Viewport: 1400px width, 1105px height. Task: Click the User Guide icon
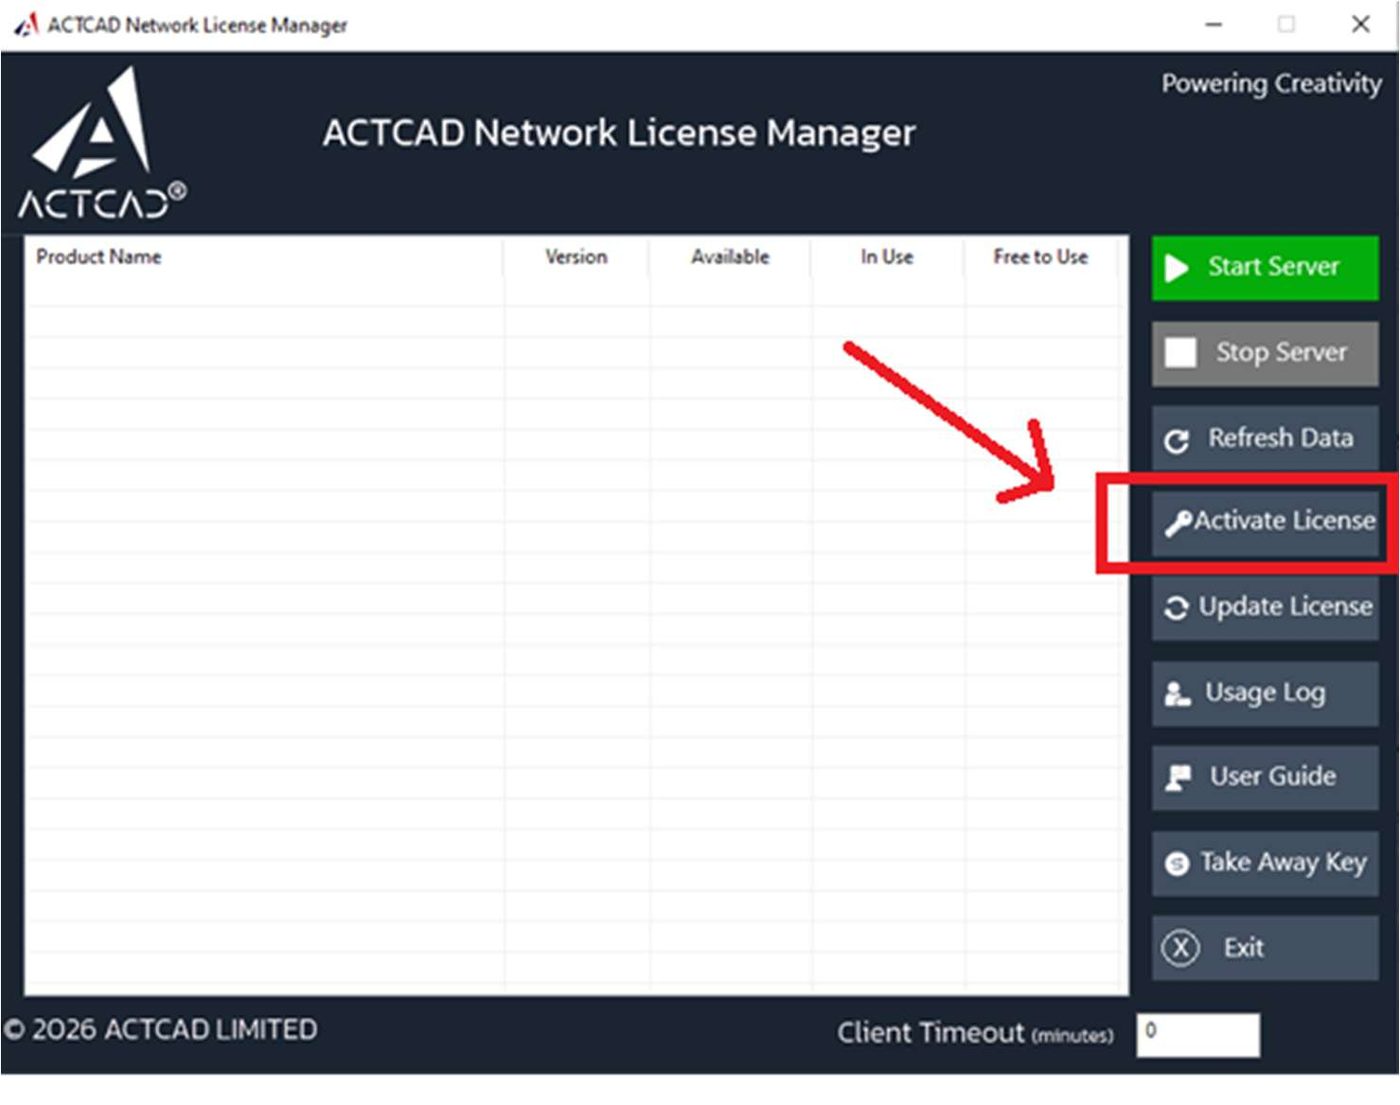pos(1178,777)
